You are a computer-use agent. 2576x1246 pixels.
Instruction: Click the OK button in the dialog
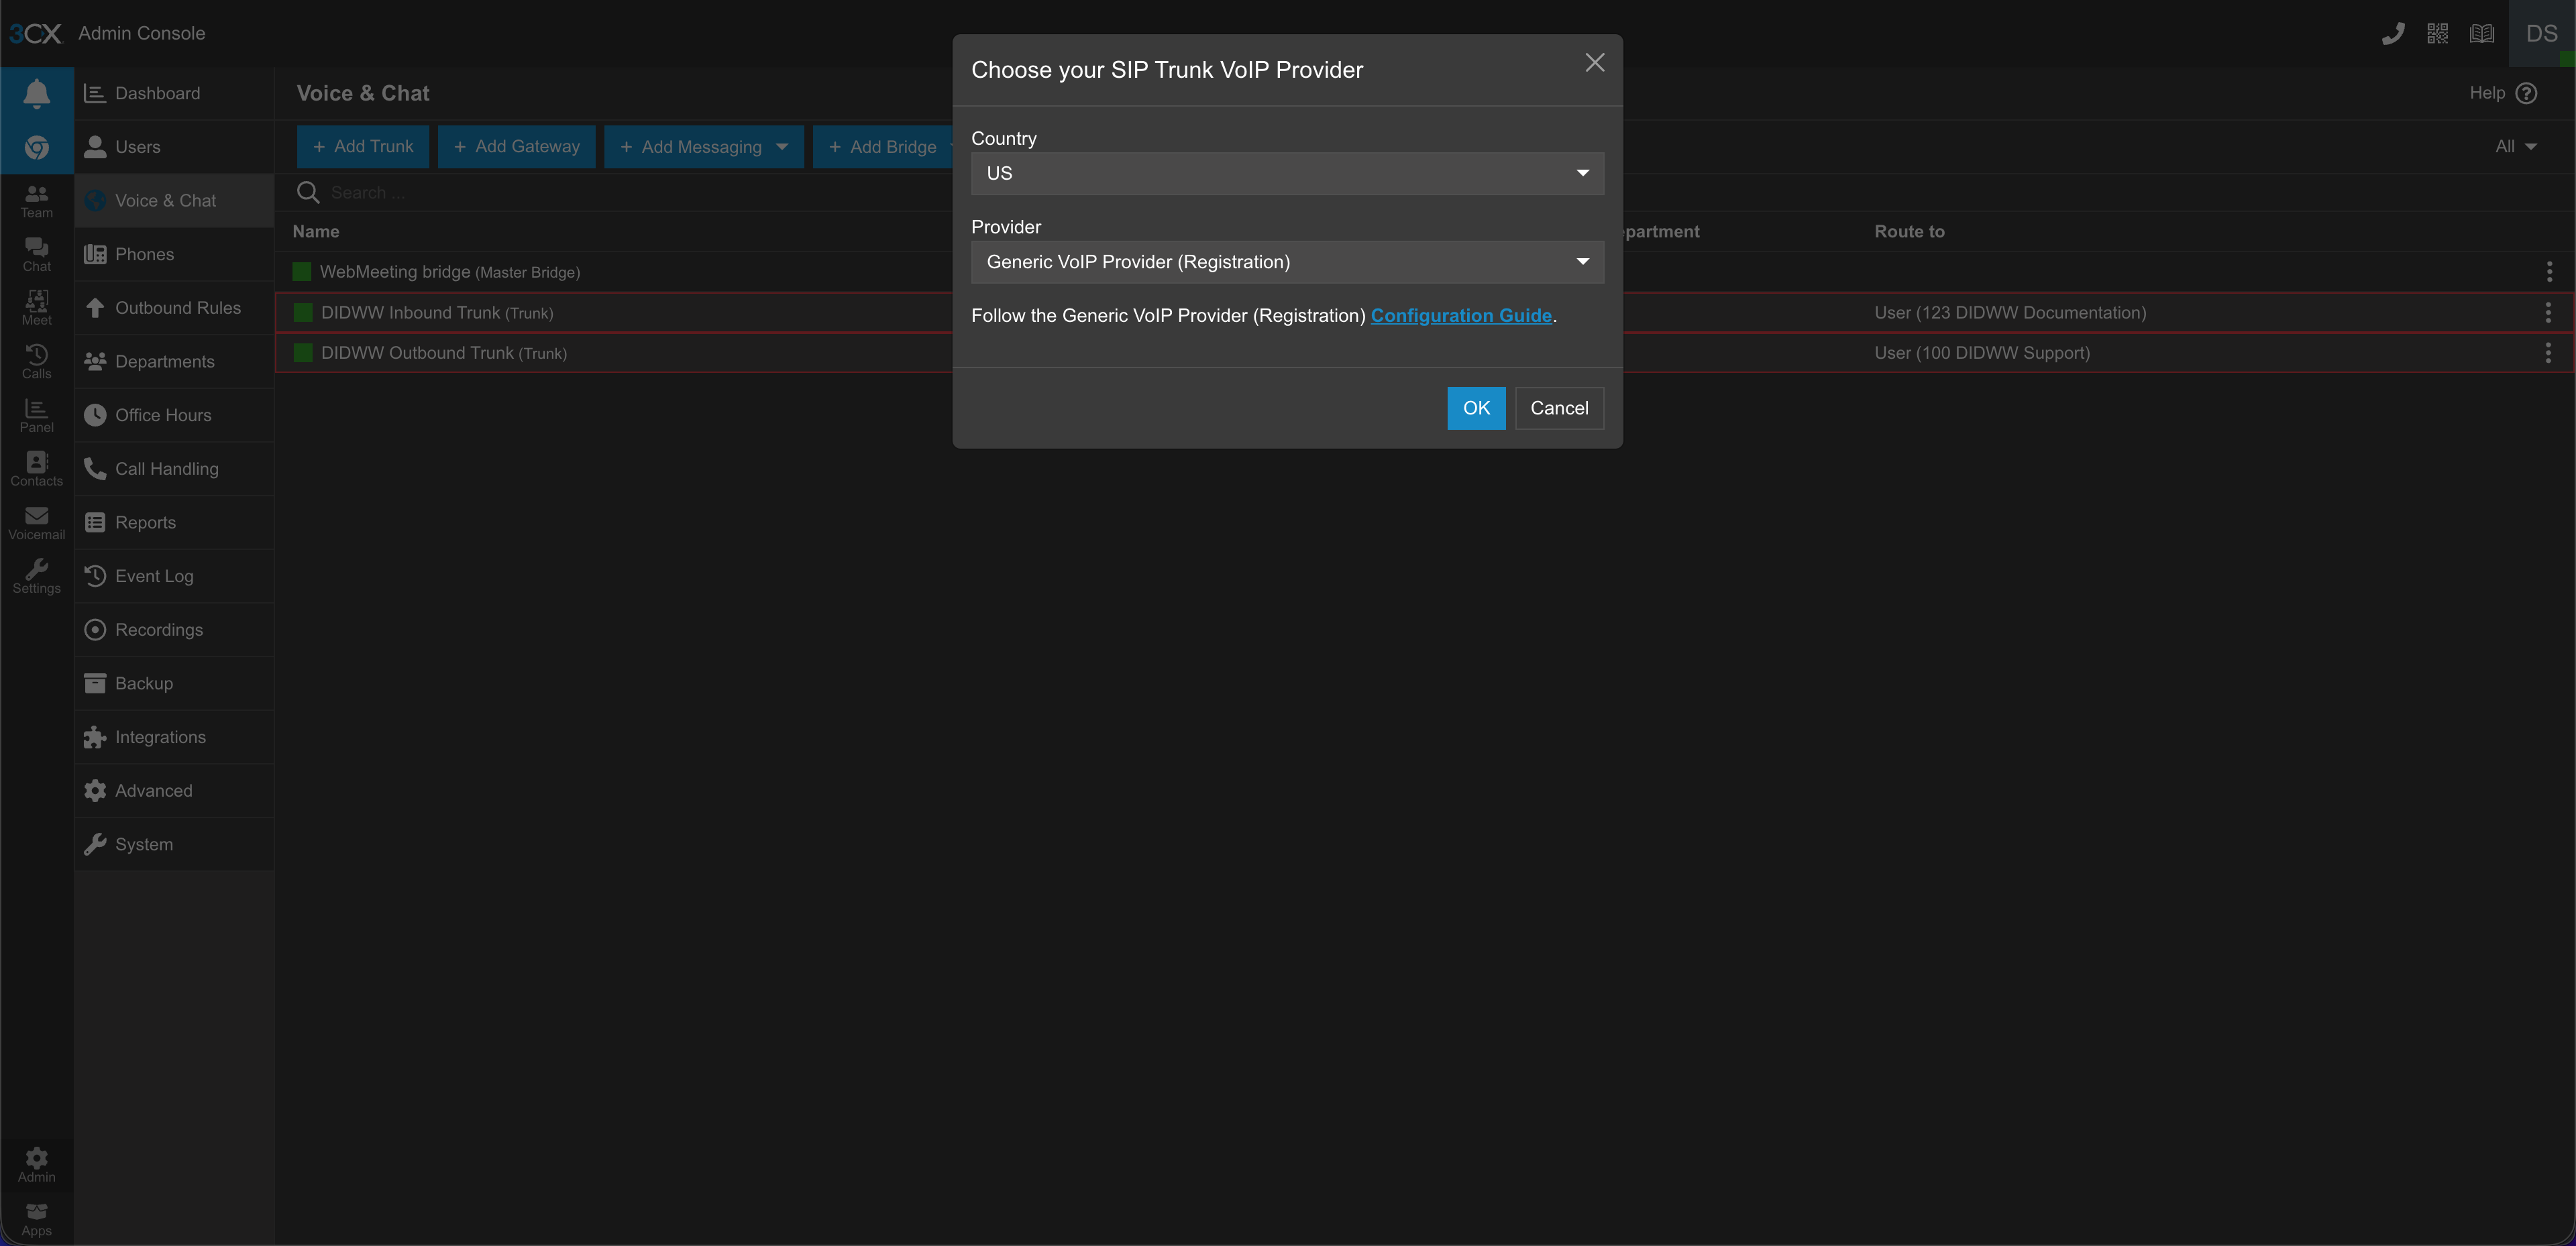(1475, 408)
